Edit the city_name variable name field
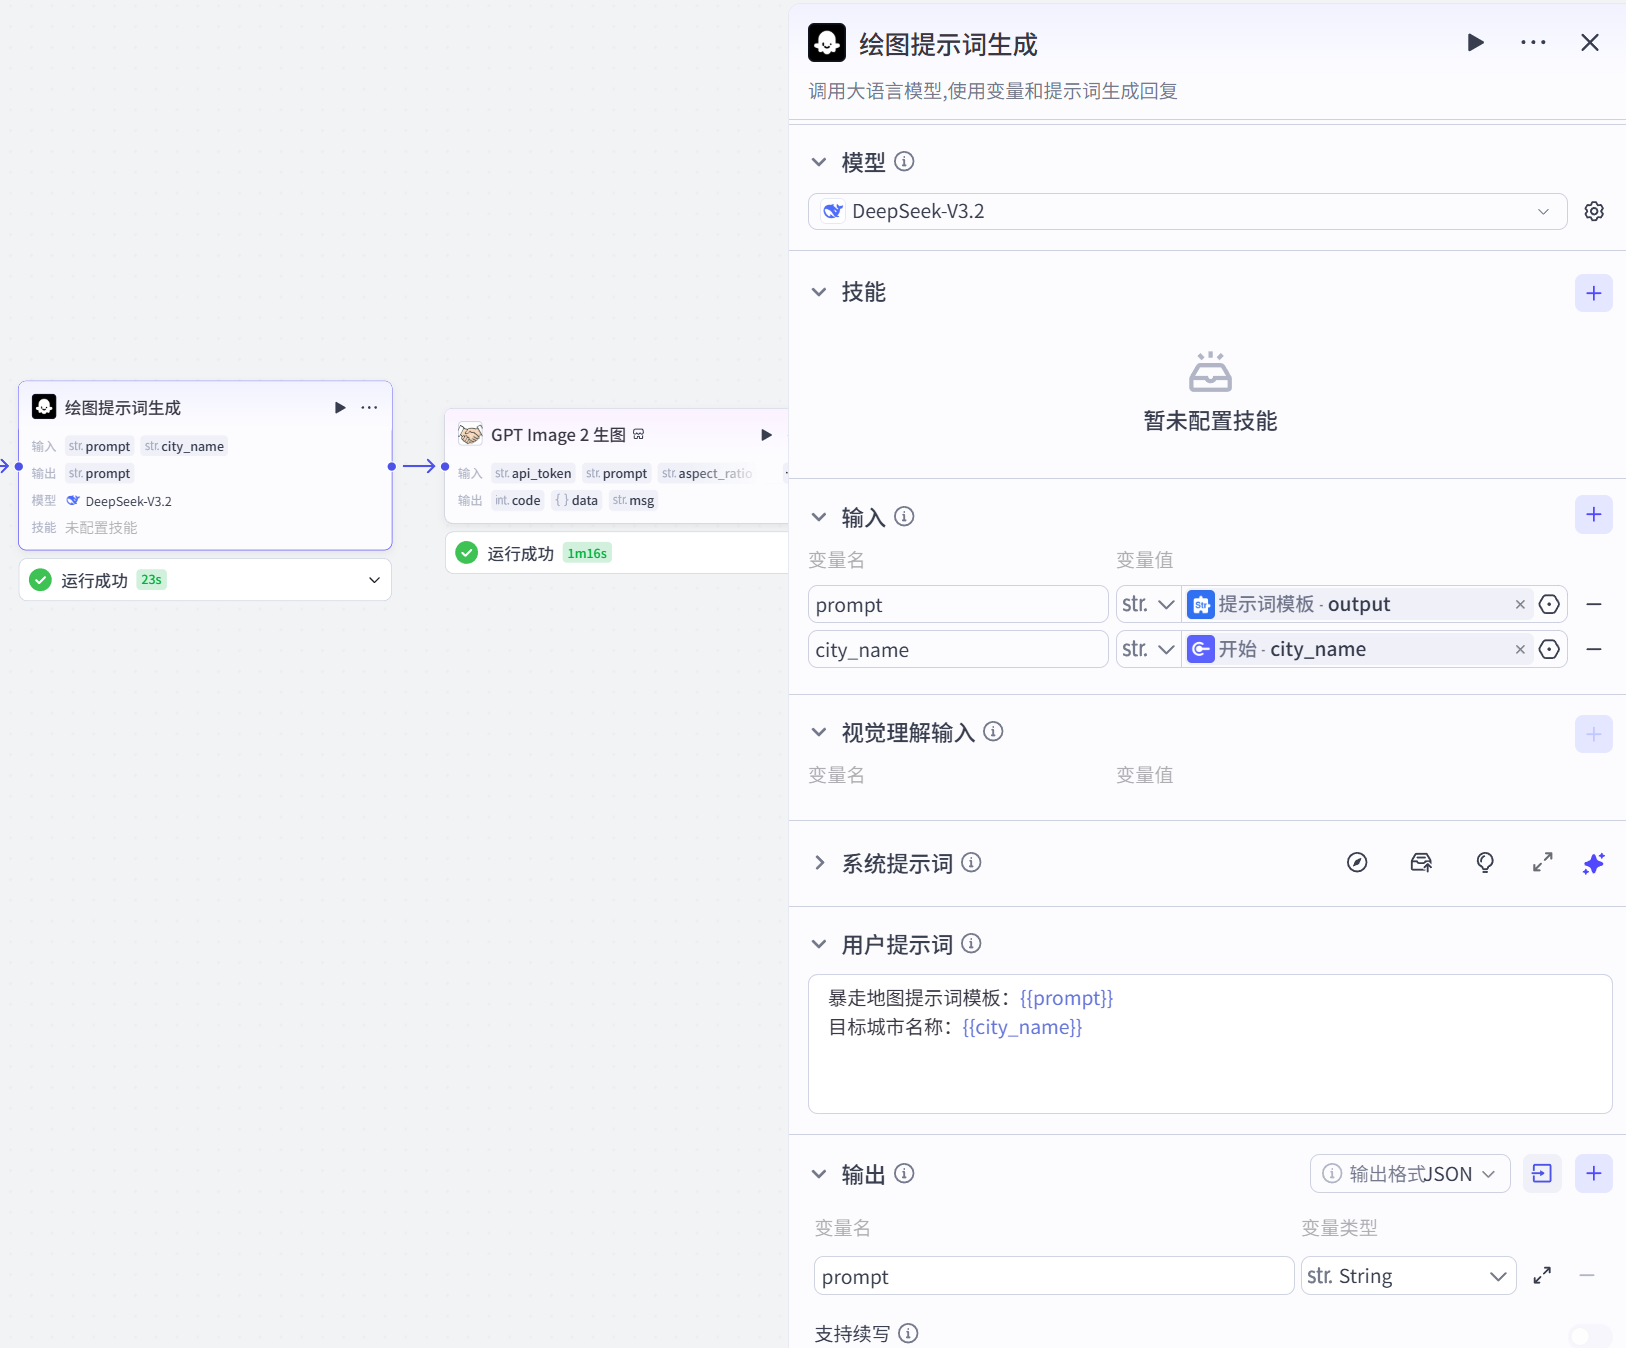Image resolution: width=1626 pixels, height=1348 pixels. pos(958,650)
